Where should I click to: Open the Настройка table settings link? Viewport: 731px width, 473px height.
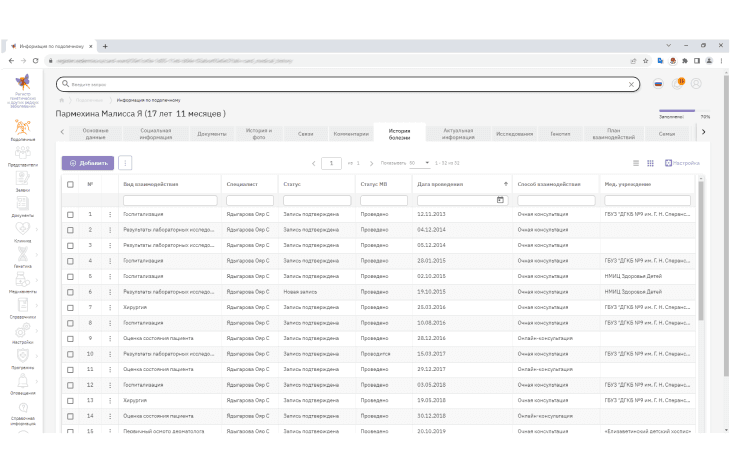(682, 163)
